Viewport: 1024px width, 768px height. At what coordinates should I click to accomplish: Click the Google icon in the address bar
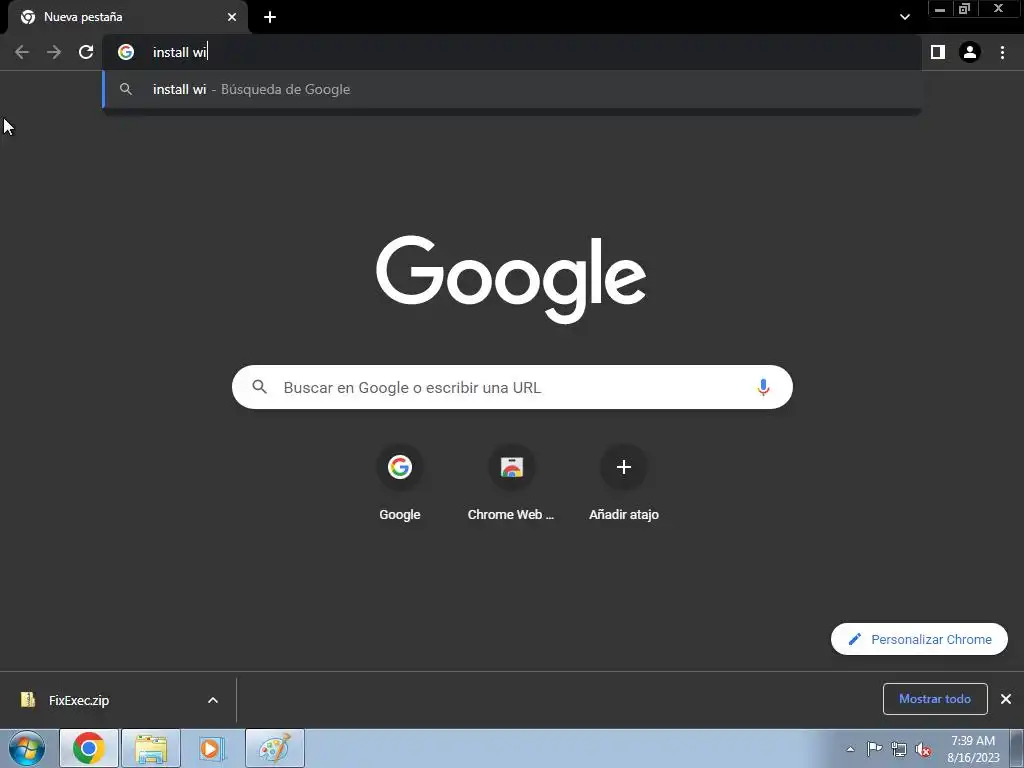click(126, 52)
